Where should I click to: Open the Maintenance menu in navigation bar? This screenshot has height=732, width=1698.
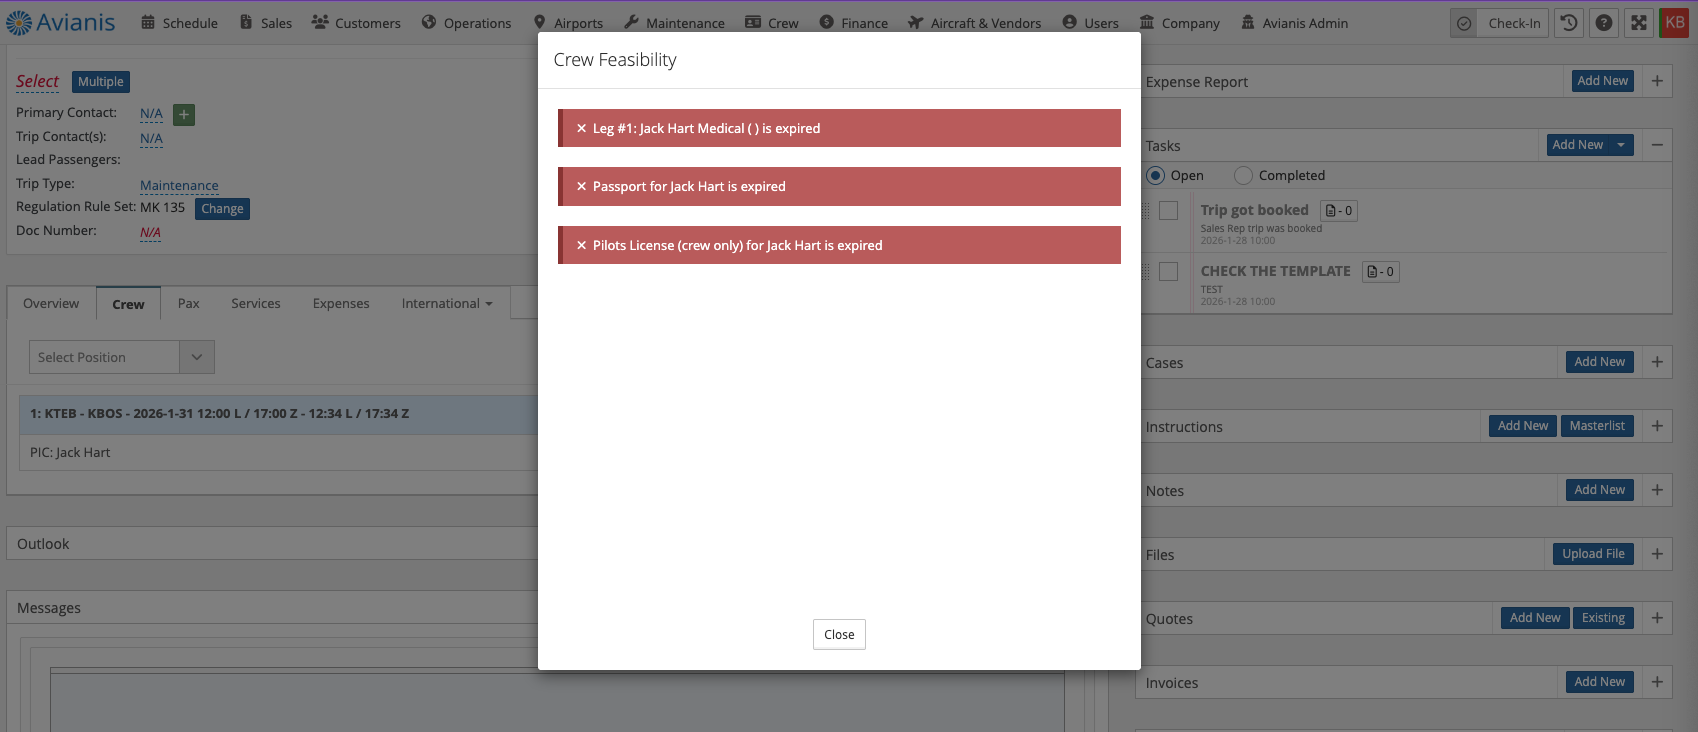point(674,23)
